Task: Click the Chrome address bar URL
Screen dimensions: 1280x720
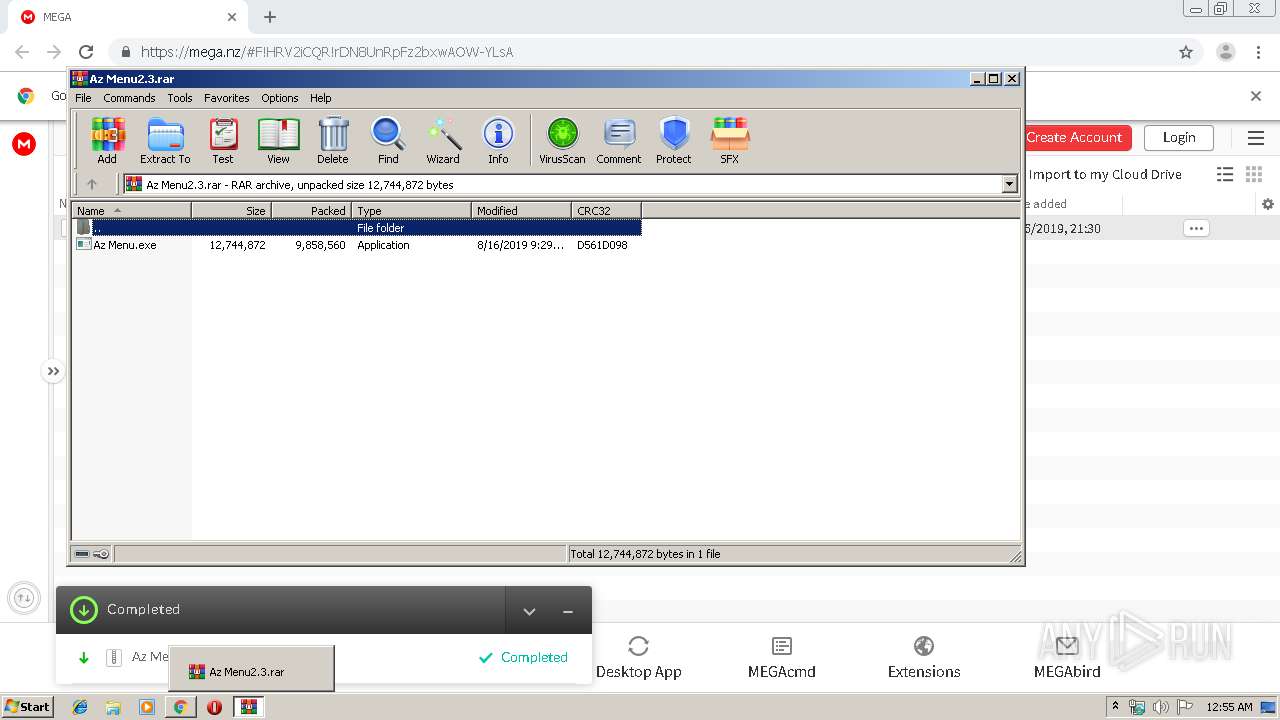Action: [x=327, y=52]
